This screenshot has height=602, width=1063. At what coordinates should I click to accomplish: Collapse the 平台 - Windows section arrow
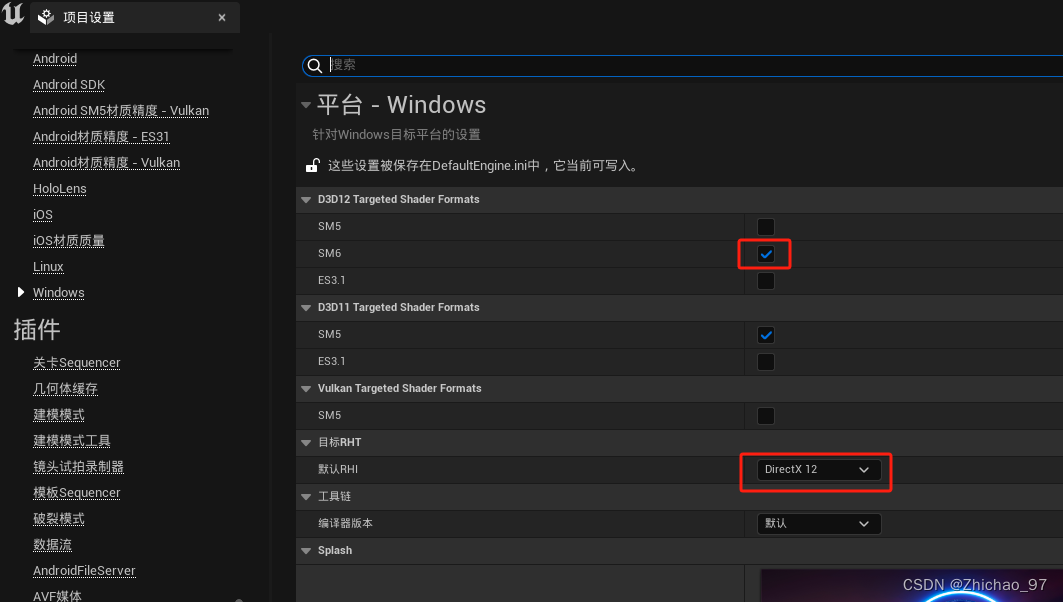[x=306, y=105]
